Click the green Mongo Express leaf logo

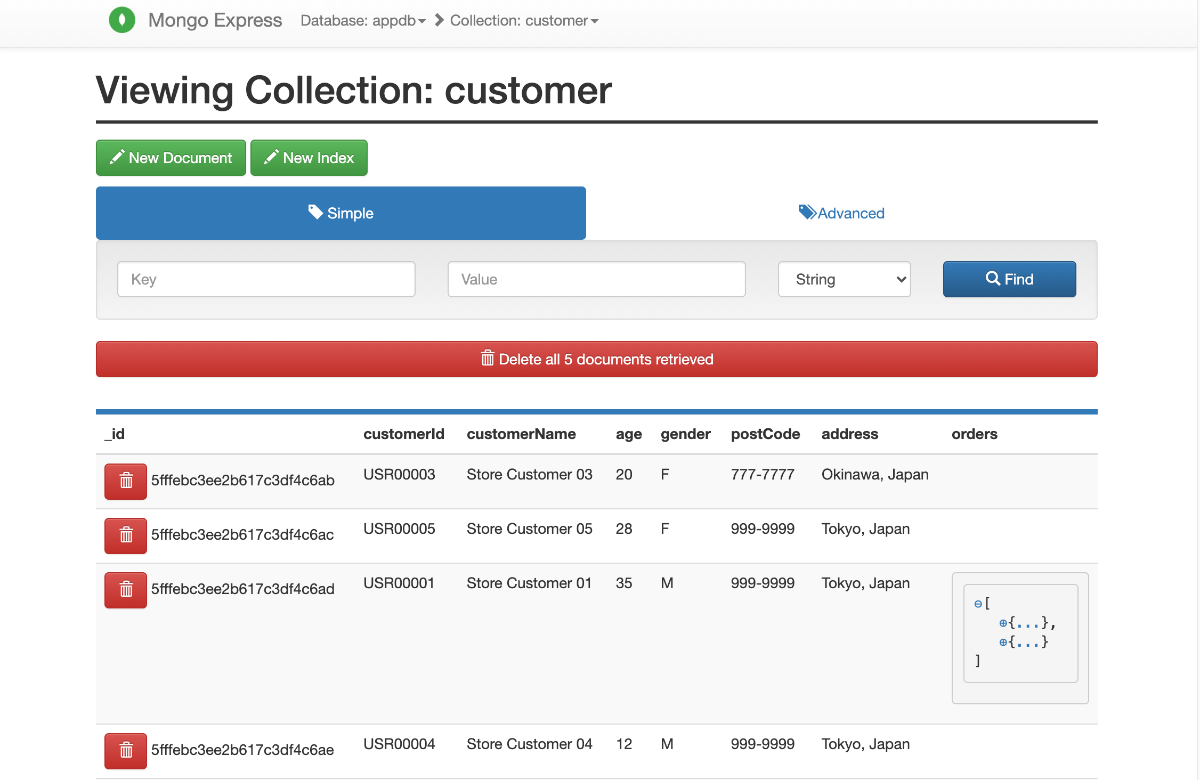tap(122, 20)
